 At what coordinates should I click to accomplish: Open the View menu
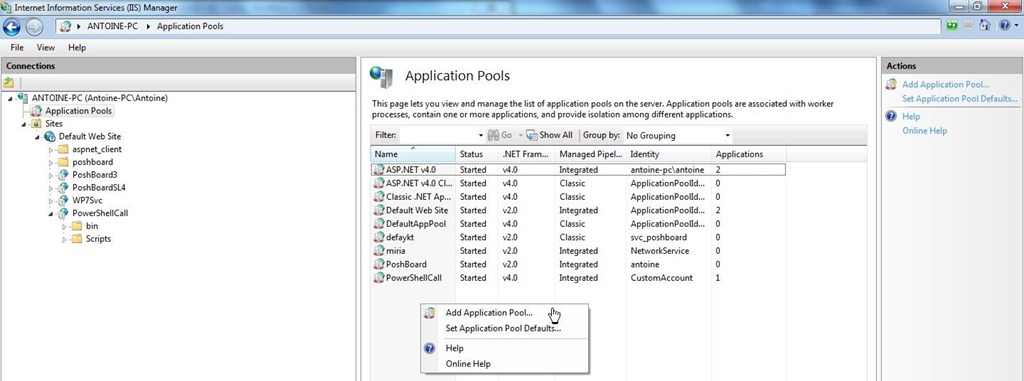point(46,48)
